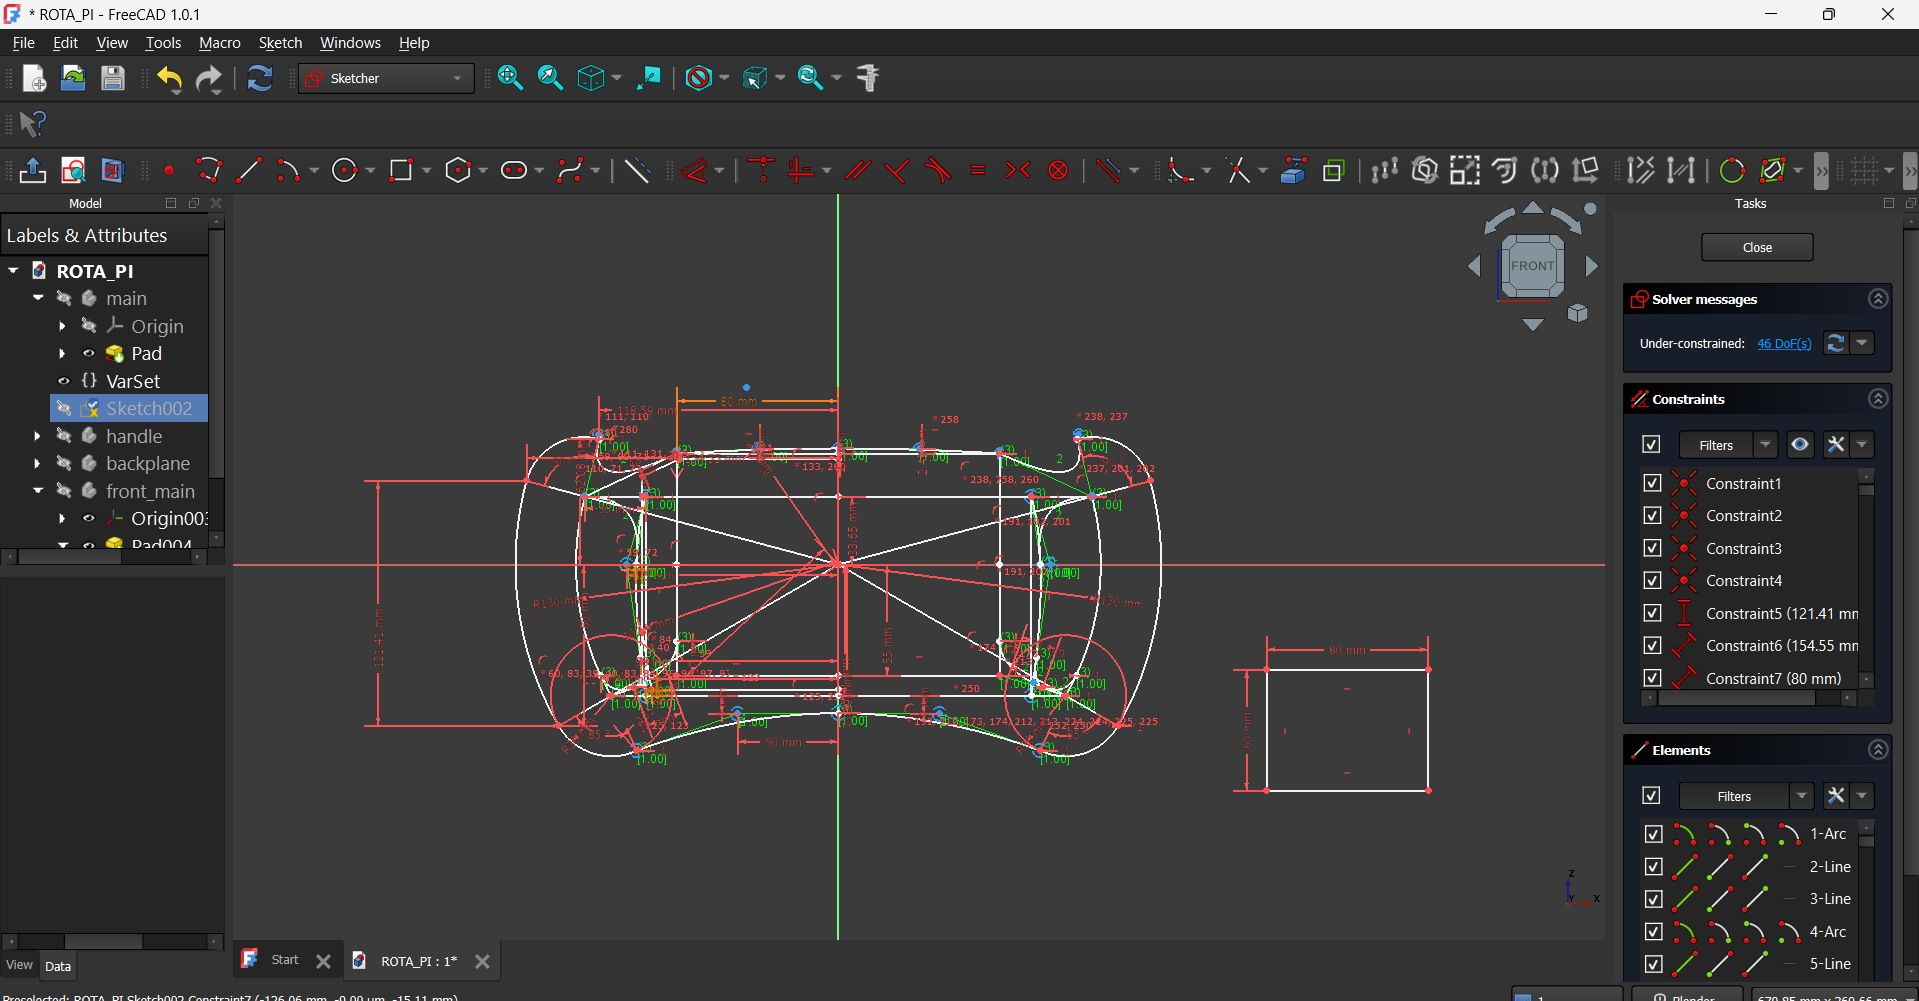
Task: Click the Fit All view icon
Action: [x=510, y=78]
